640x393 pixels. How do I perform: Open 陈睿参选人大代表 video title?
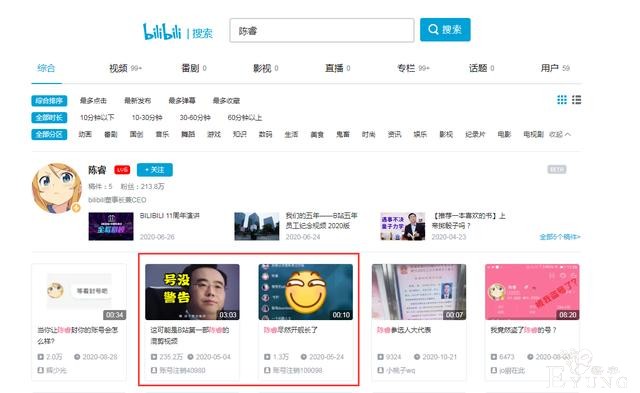point(404,330)
